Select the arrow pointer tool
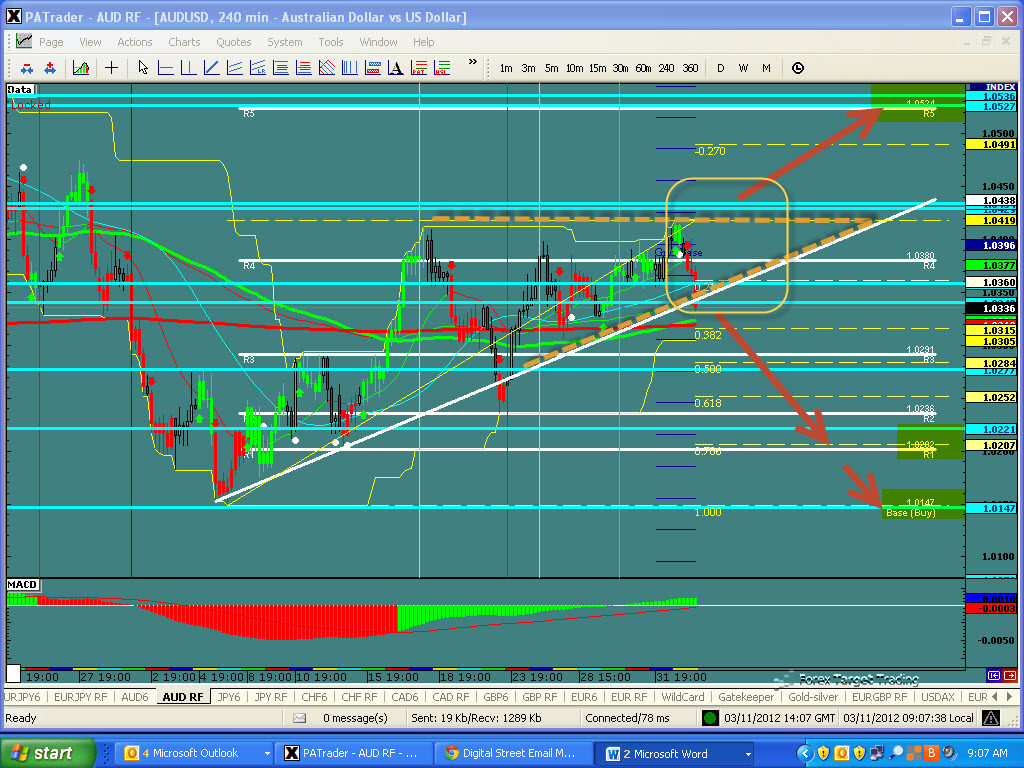 pyautogui.click(x=143, y=68)
